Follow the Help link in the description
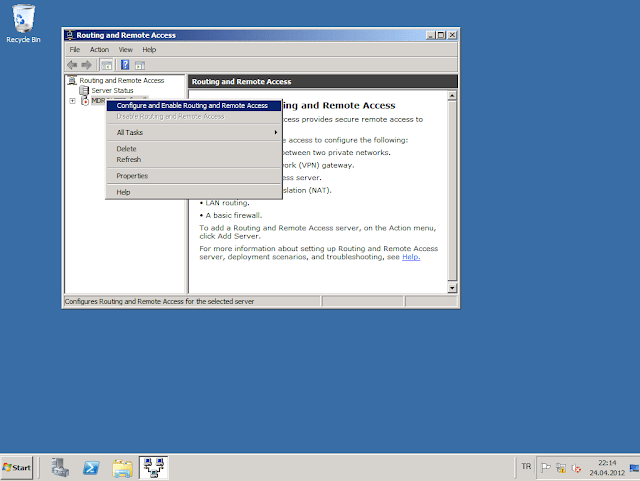Screen dimensions: 640x481 (411, 257)
